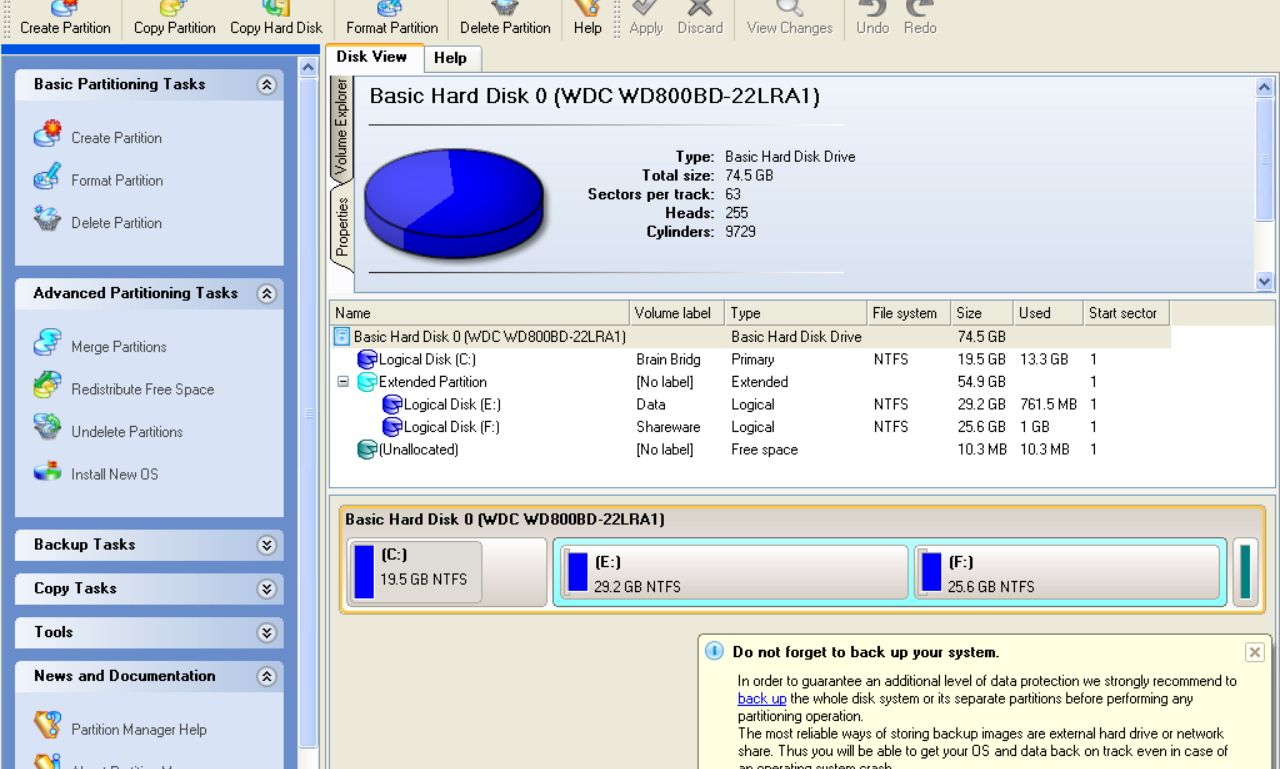Click the Install New OS link
Viewport: 1280px width, 769px height.
(115, 474)
